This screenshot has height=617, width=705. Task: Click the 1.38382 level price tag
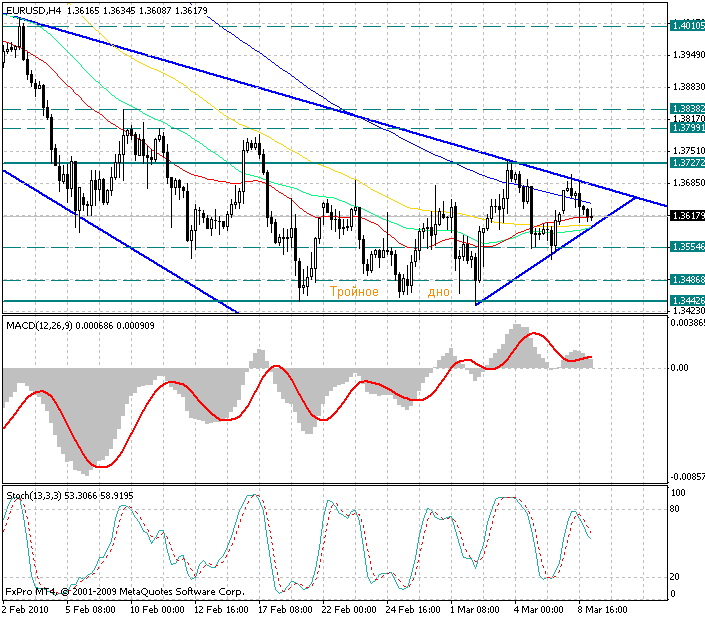687,109
